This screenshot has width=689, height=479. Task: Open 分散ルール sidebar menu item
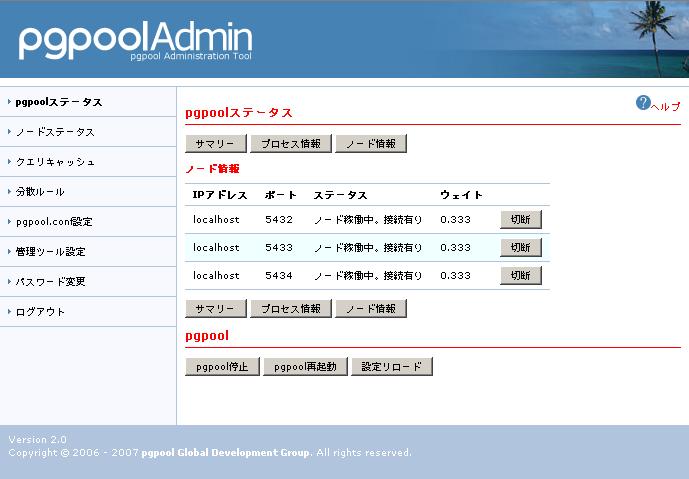click(40, 192)
